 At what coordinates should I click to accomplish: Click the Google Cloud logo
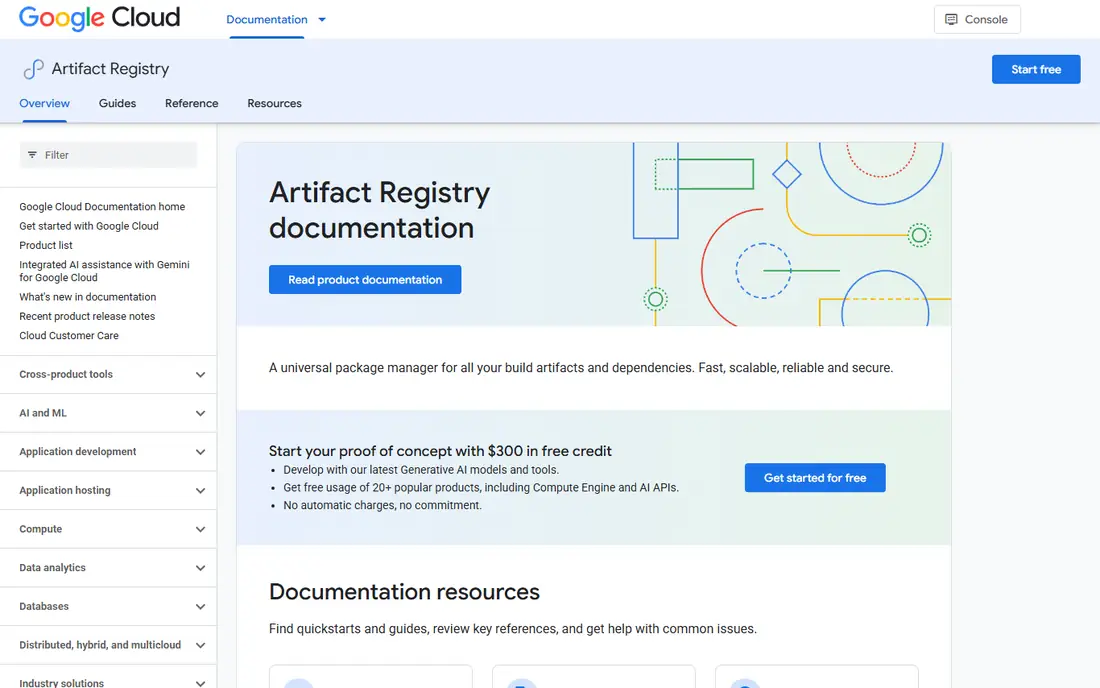click(x=99, y=18)
